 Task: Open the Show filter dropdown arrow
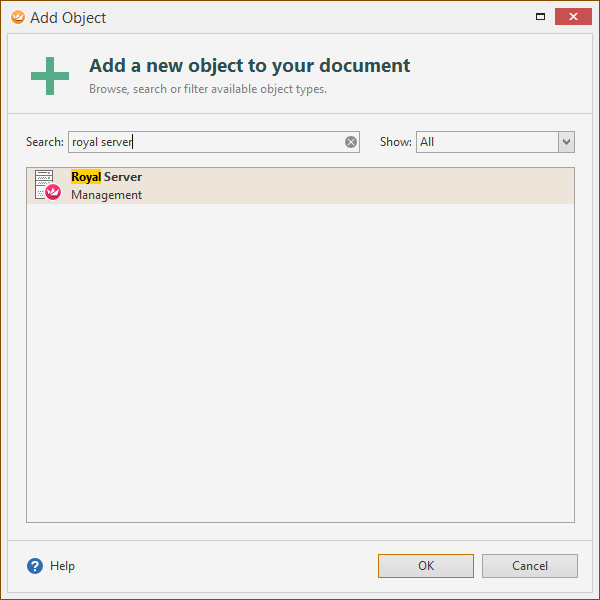coord(567,142)
